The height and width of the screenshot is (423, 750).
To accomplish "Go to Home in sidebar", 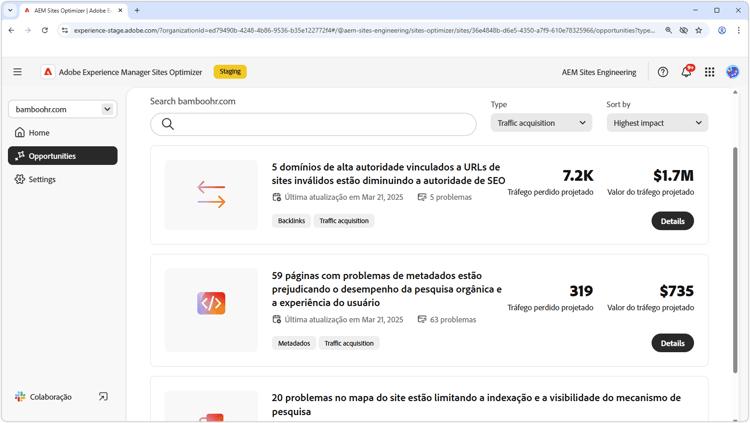I will [x=63, y=133].
